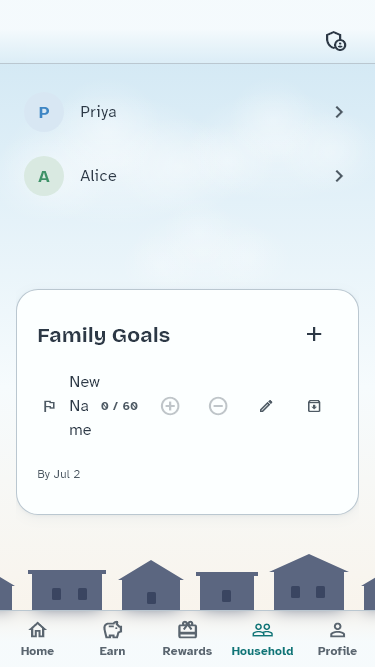375x667 pixels.
Task: Decrement progress on New Name goal
Action: [218, 406]
